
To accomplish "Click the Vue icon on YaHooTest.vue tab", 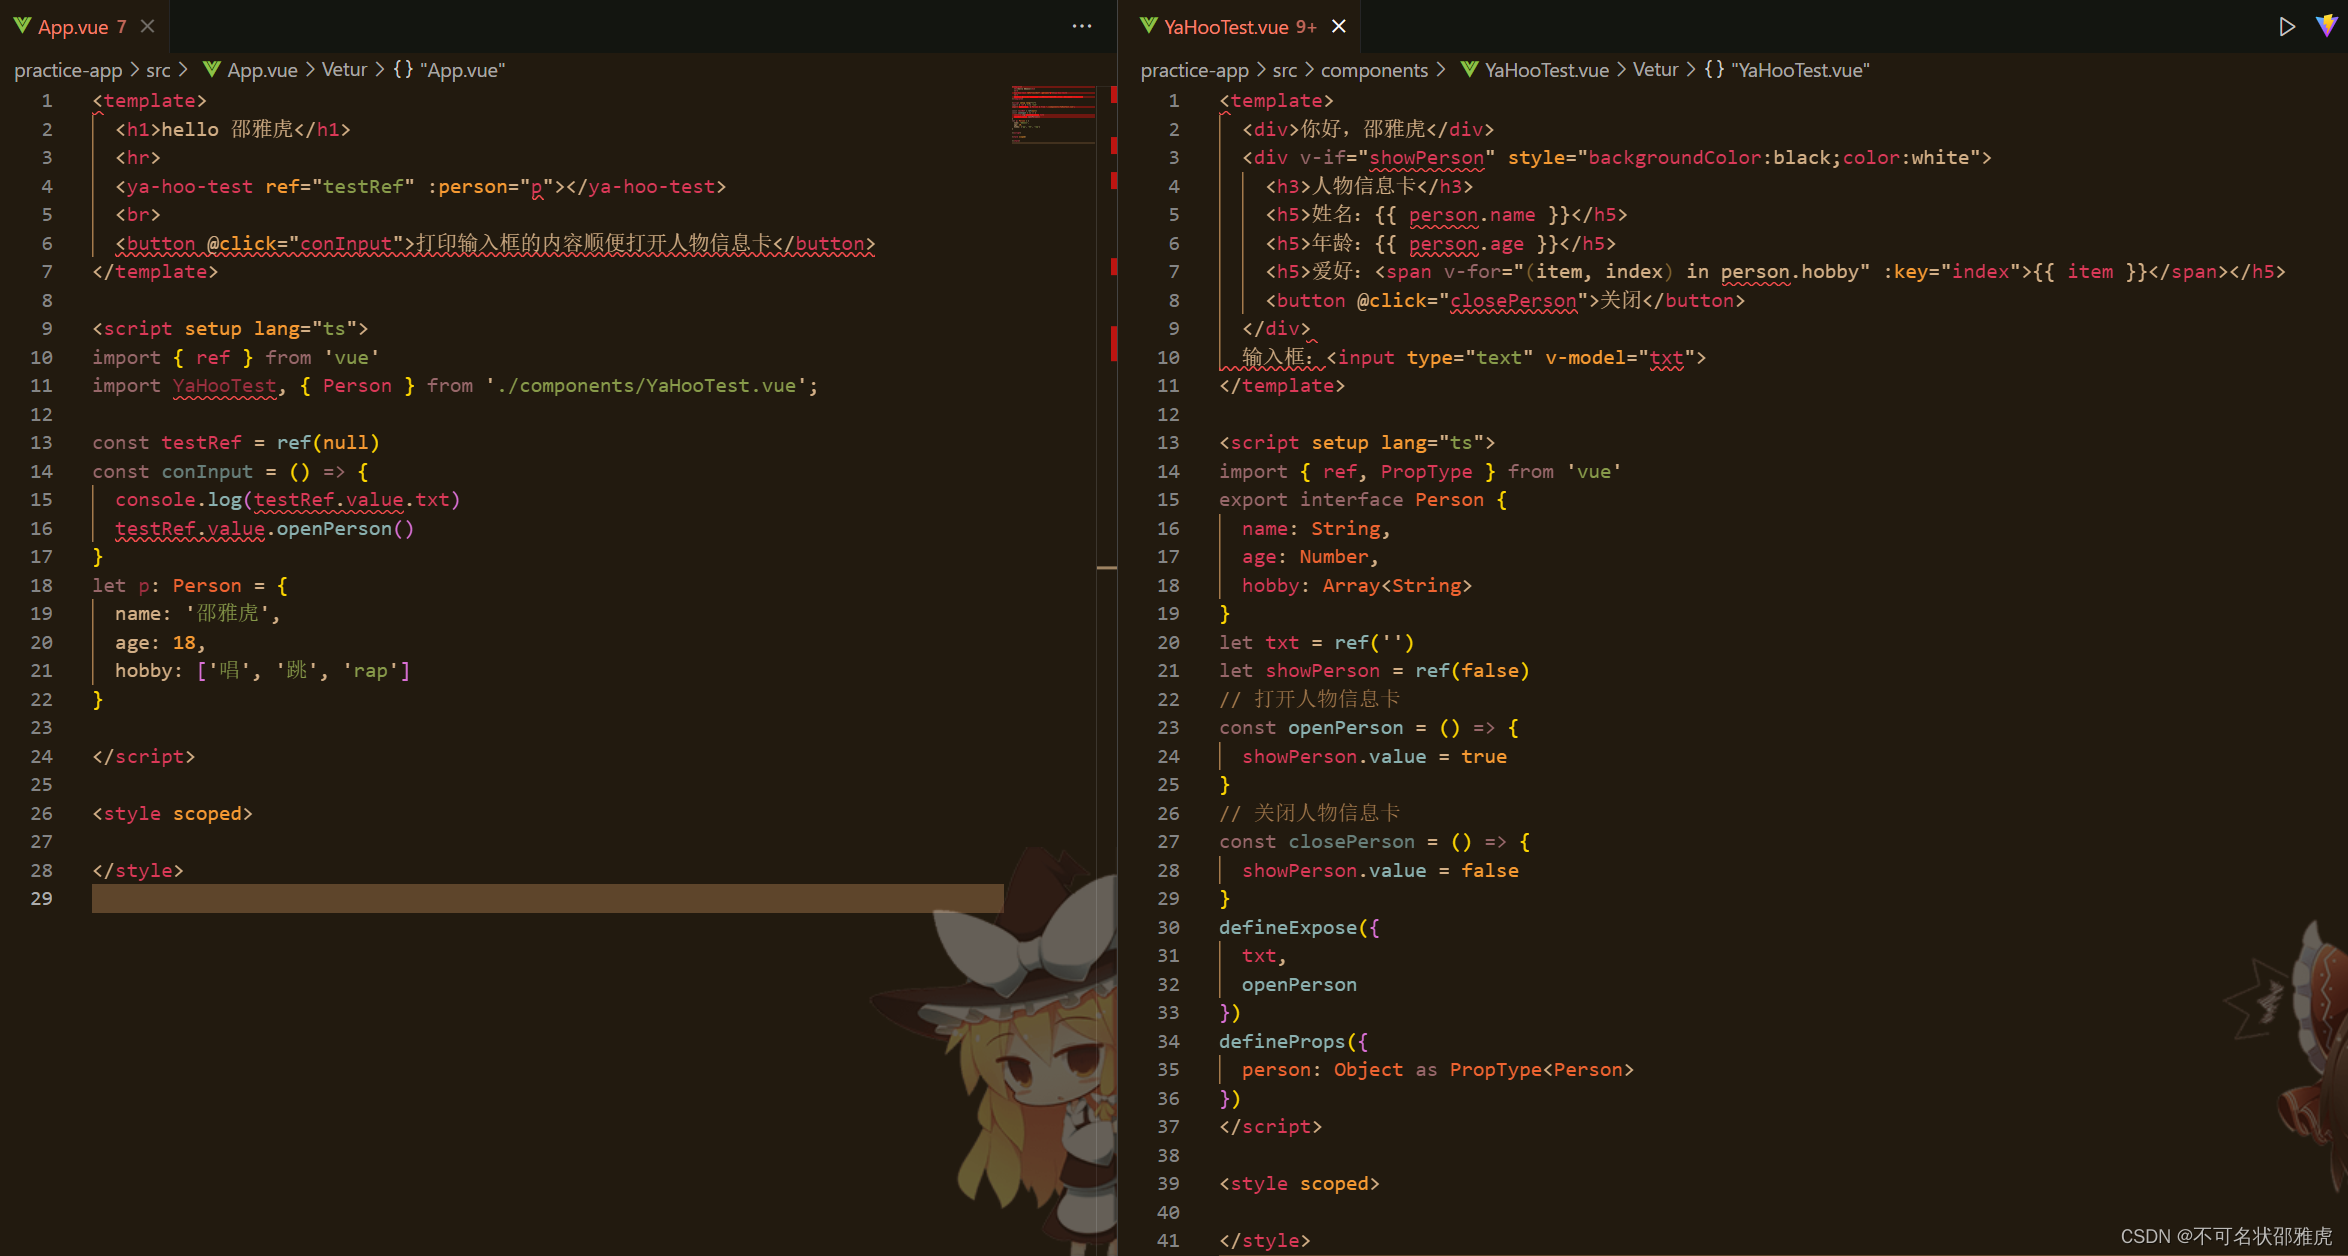I will [1149, 26].
